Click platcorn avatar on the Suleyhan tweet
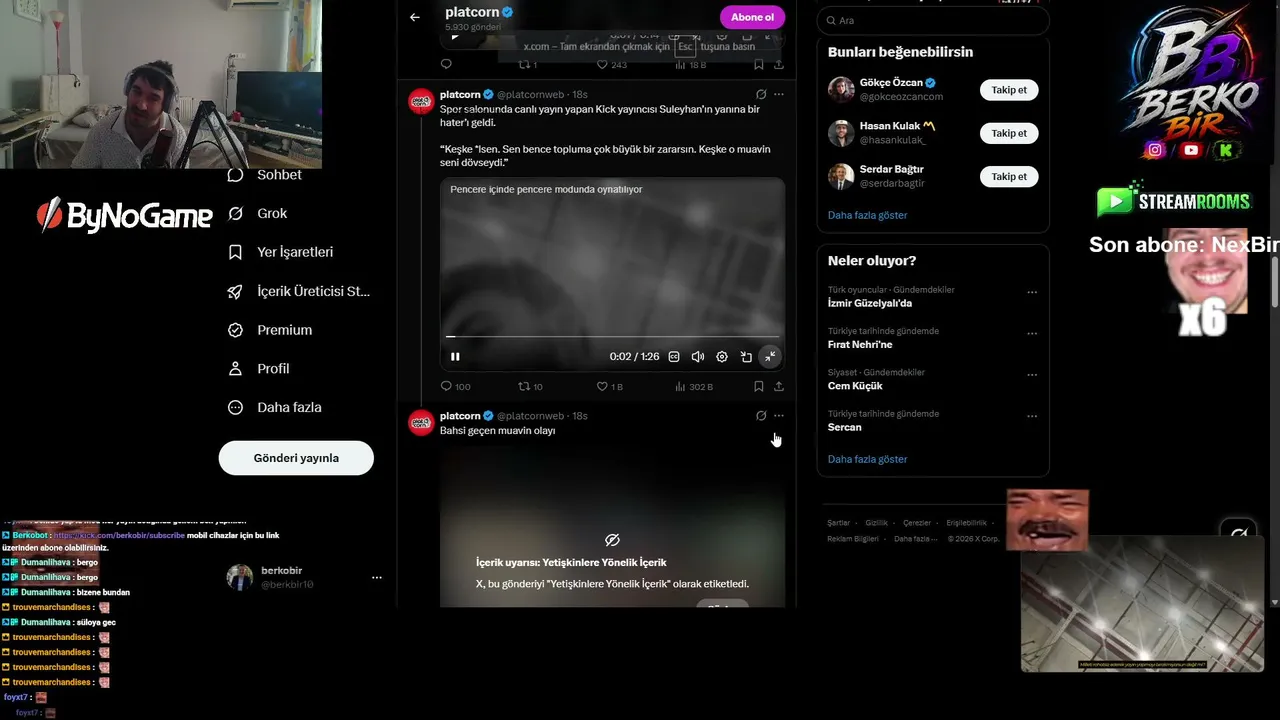 click(421, 101)
